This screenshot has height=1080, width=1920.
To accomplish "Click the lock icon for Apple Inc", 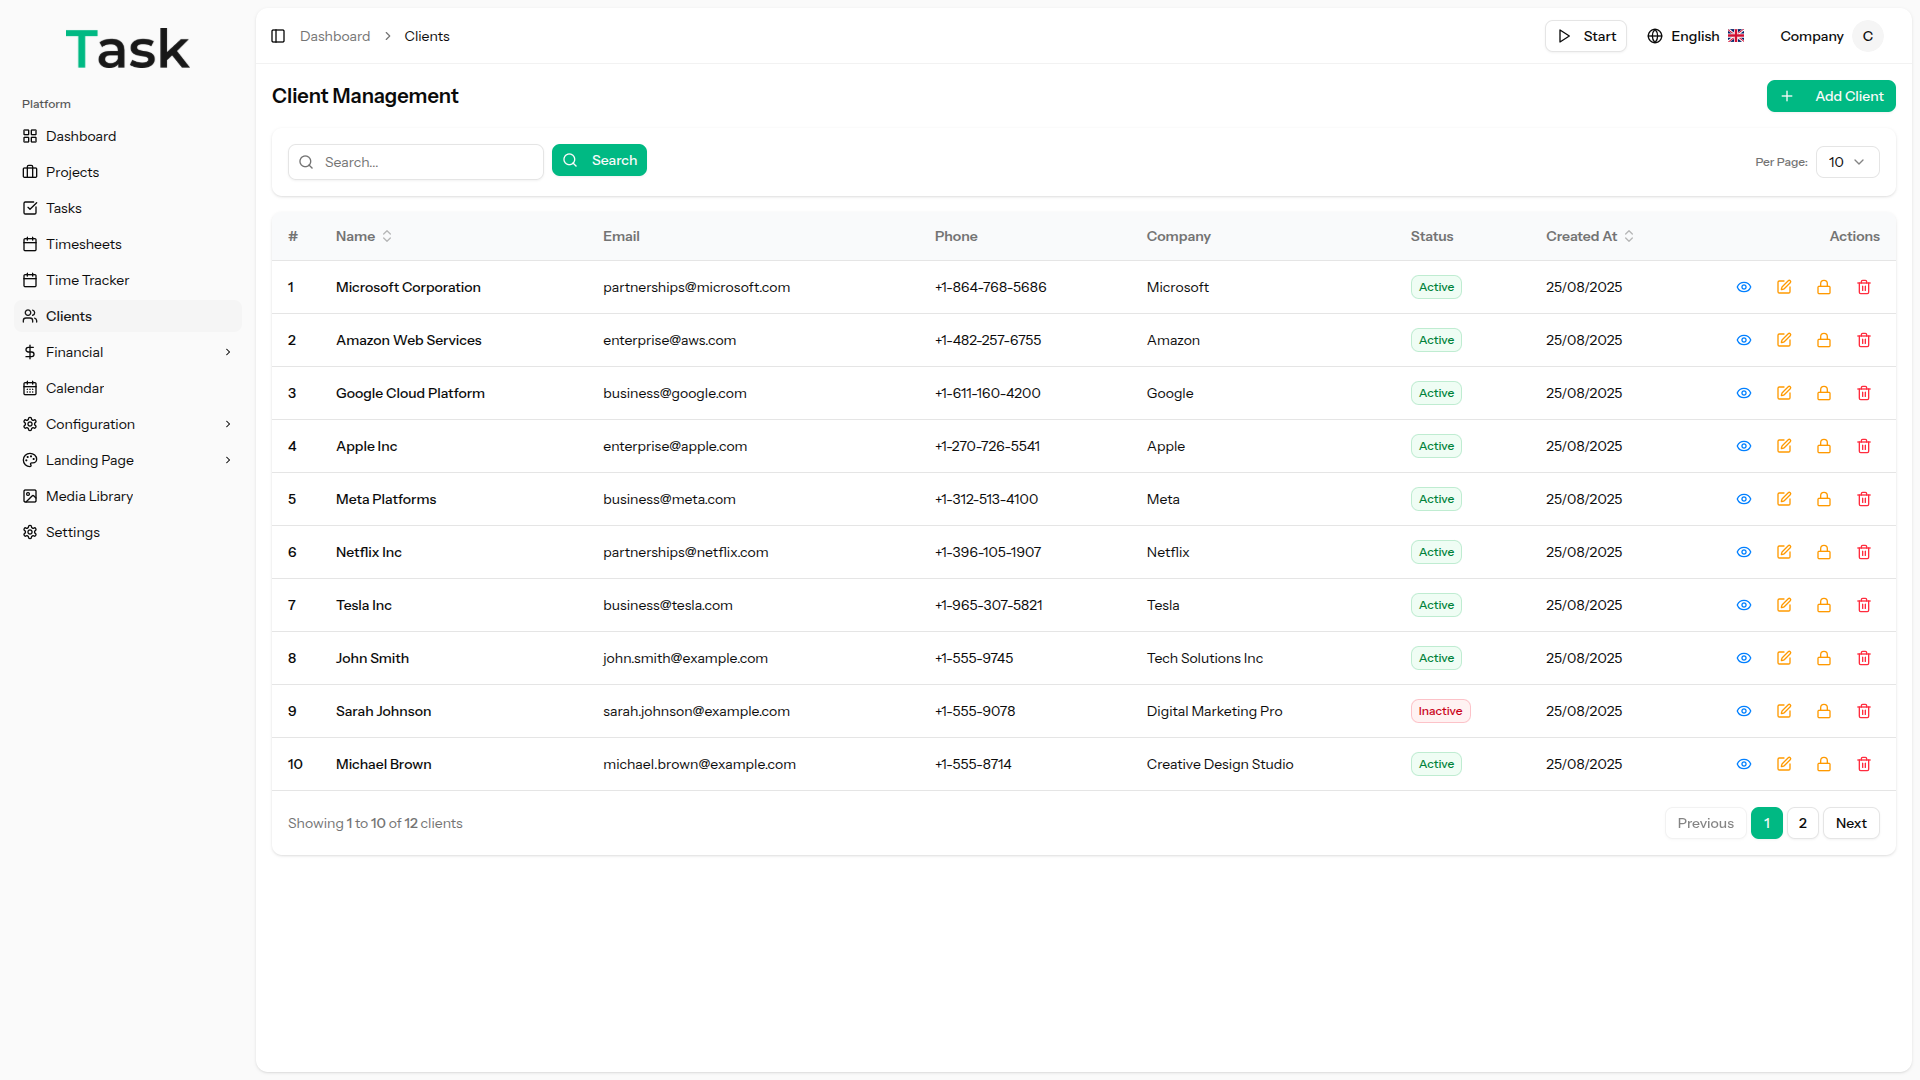I will coord(1824,446).
